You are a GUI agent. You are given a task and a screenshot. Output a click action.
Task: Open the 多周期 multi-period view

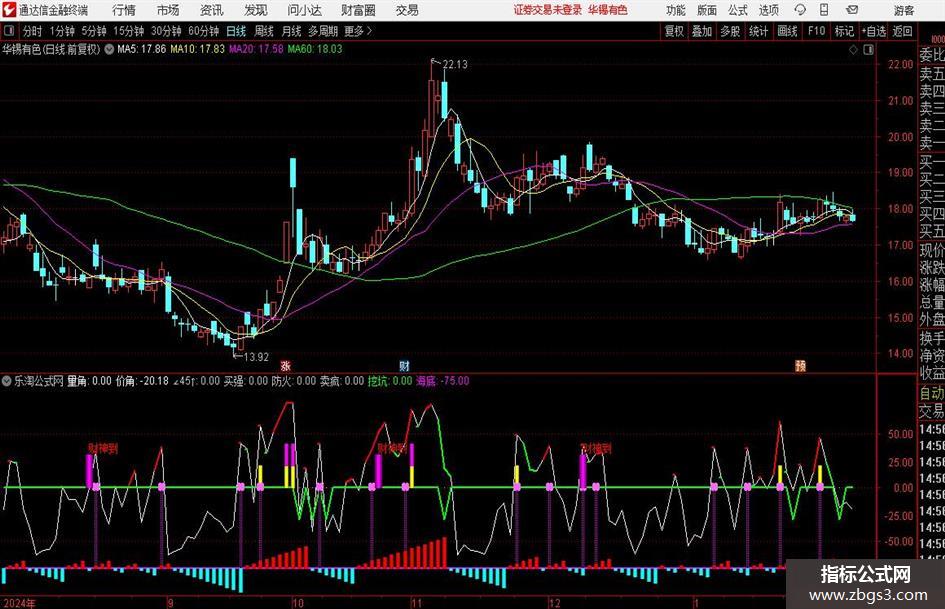[x=323, y=31]
